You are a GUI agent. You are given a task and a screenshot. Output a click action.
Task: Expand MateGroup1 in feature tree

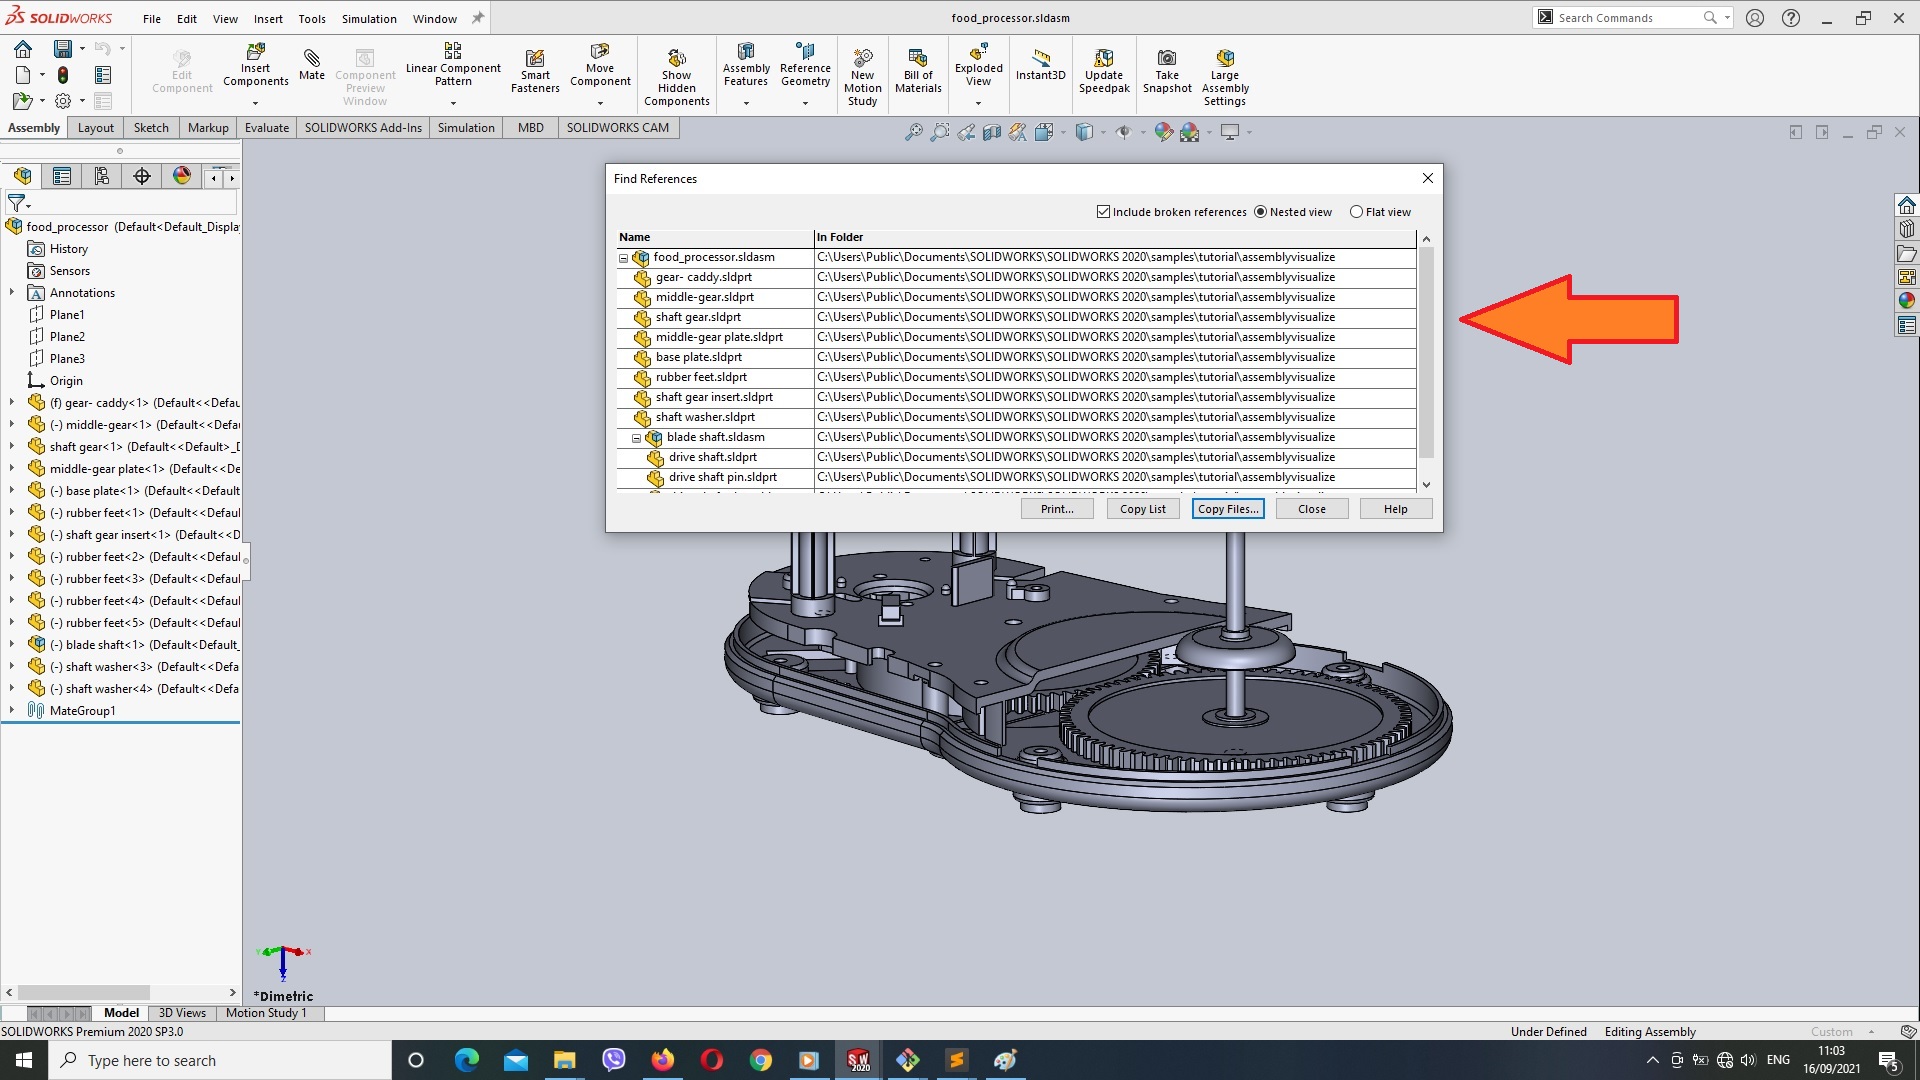(11, 709)
